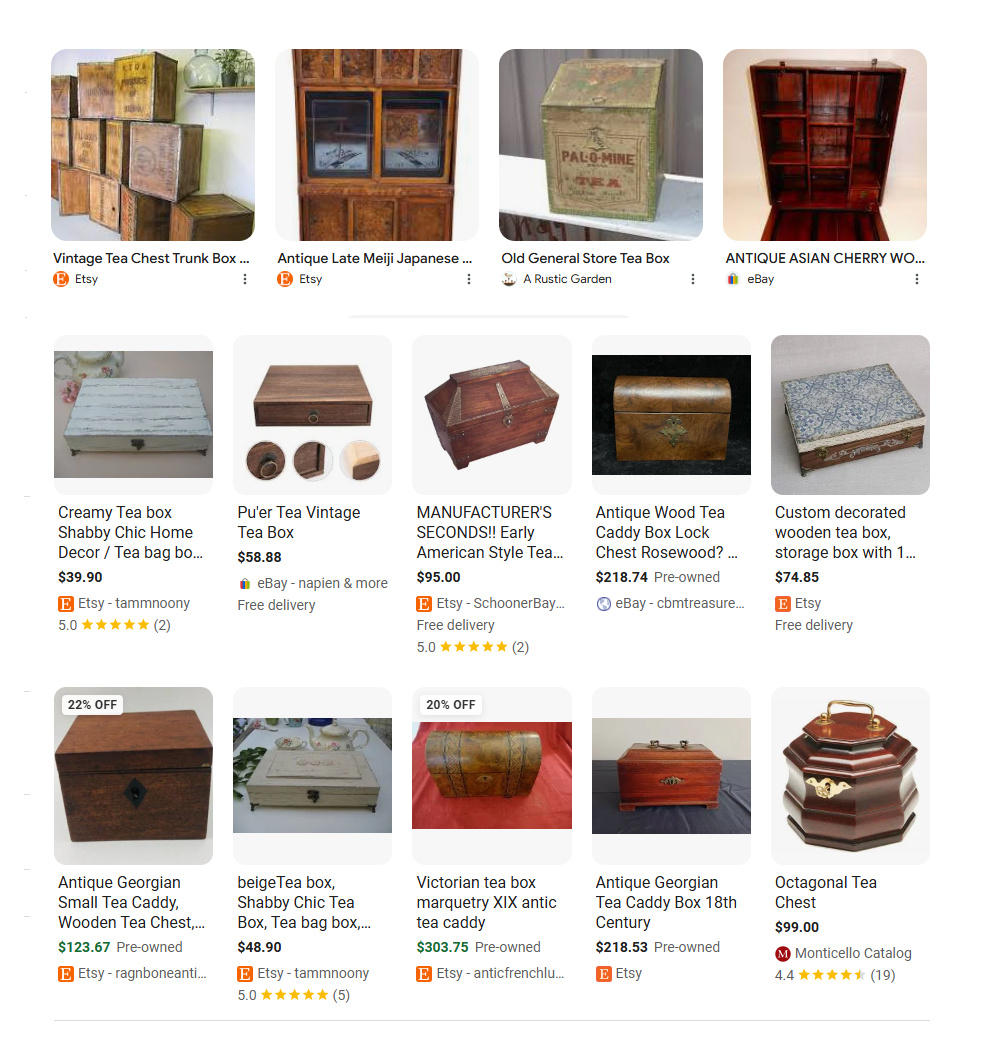
Task: Open MANUFACTURER'S SECONDS Early American Style Tea listing
Action: pyautogui.click(x=490, y=532)
